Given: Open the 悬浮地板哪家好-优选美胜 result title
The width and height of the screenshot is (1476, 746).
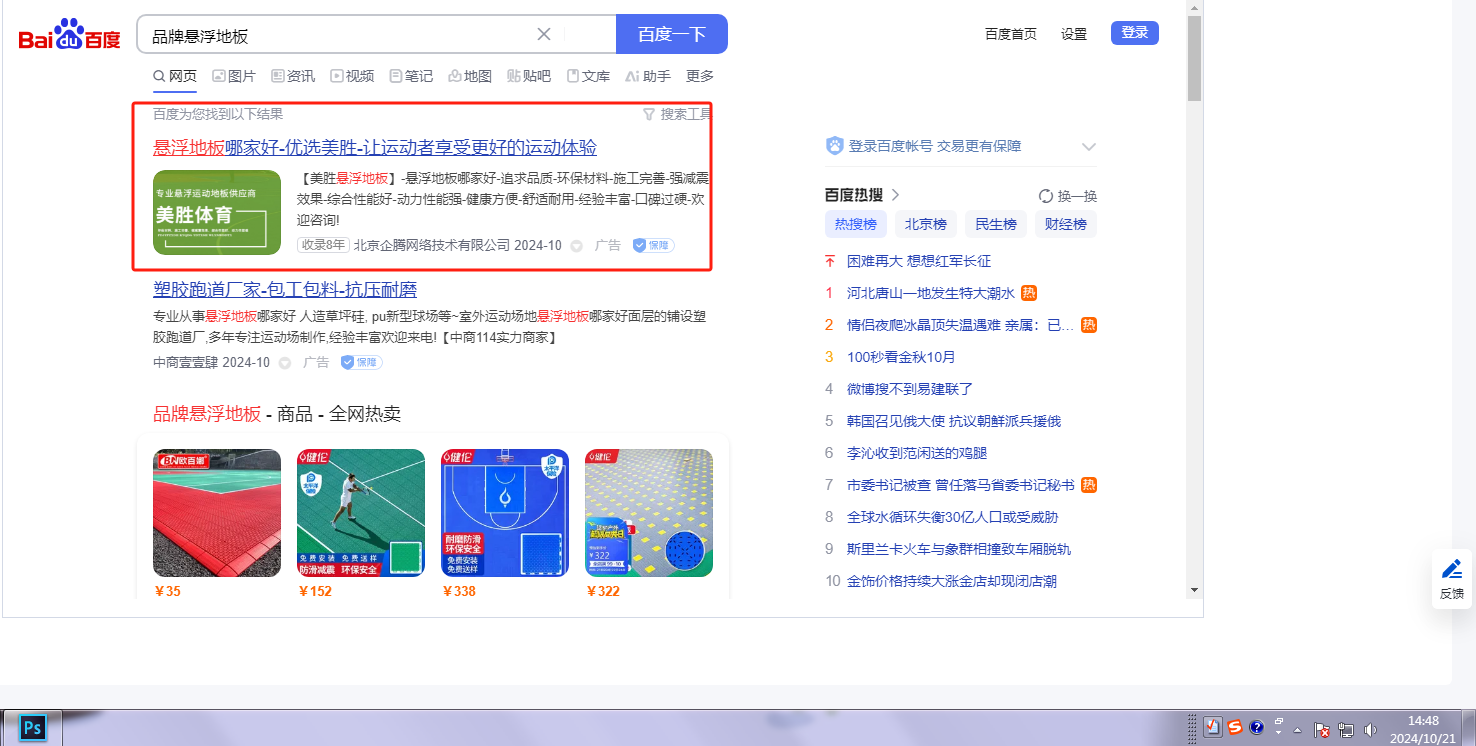Looking at the screenshot, I should coord(375,148).
